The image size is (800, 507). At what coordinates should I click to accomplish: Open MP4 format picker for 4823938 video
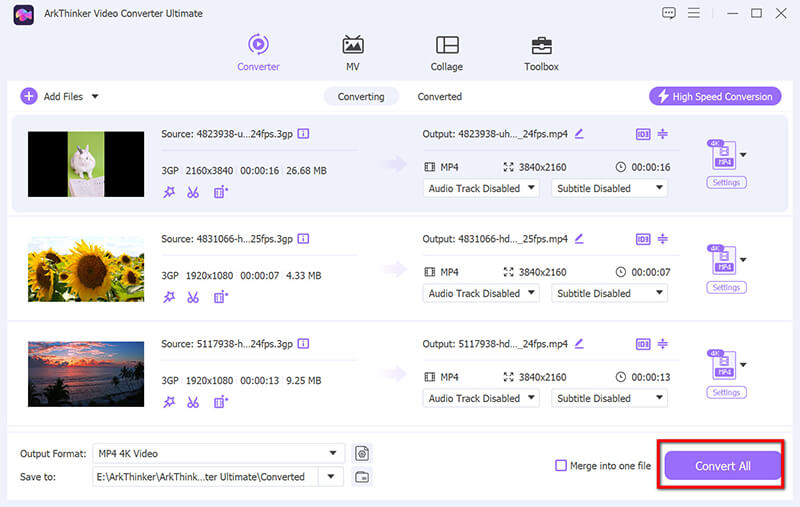(x=727, y=155)
